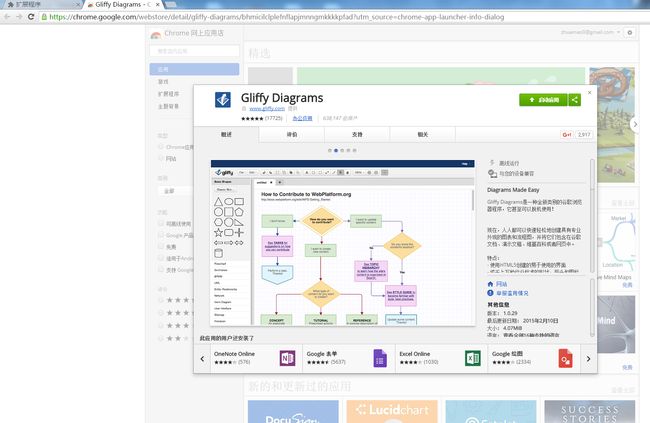
Task: Close the Gliffy Diagrams detail dialog
Action: tap(590, 92)
